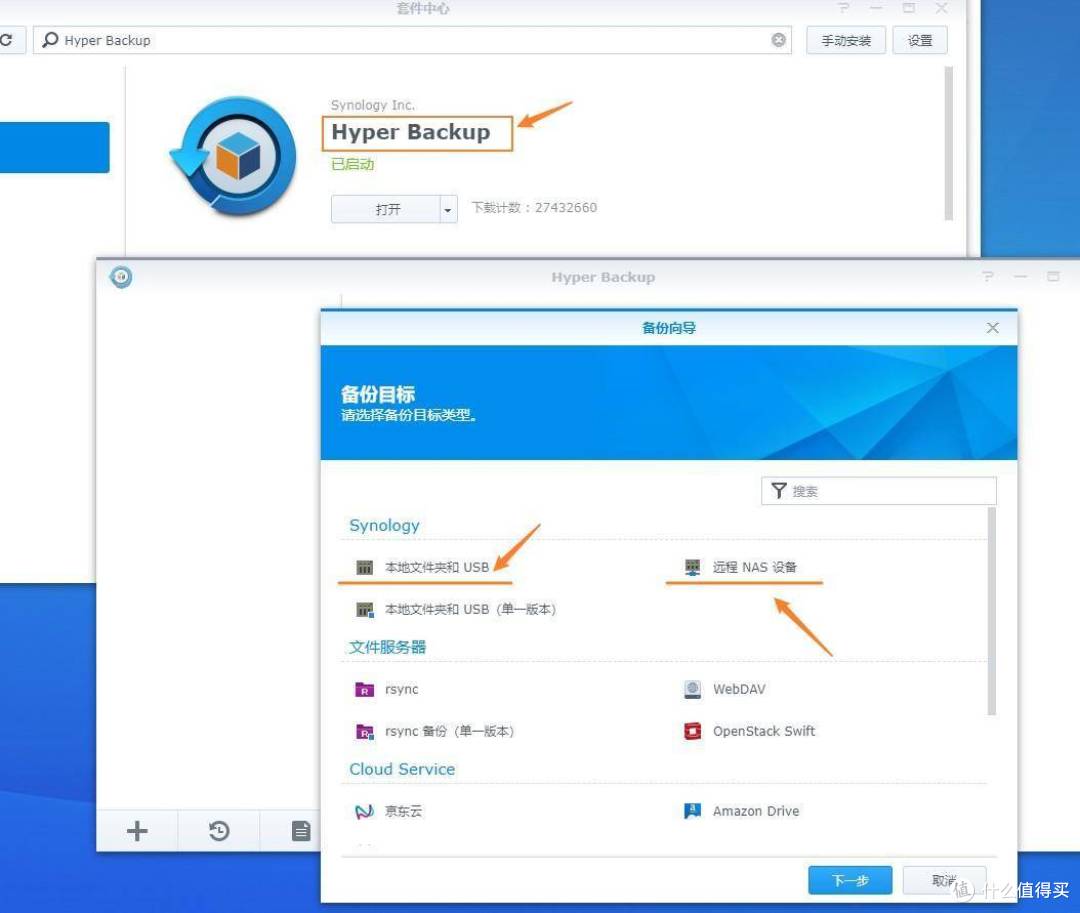Clear the Hyper Backup search text
The width and height of the screenshot is (1080, 913).
click(778, 40)
